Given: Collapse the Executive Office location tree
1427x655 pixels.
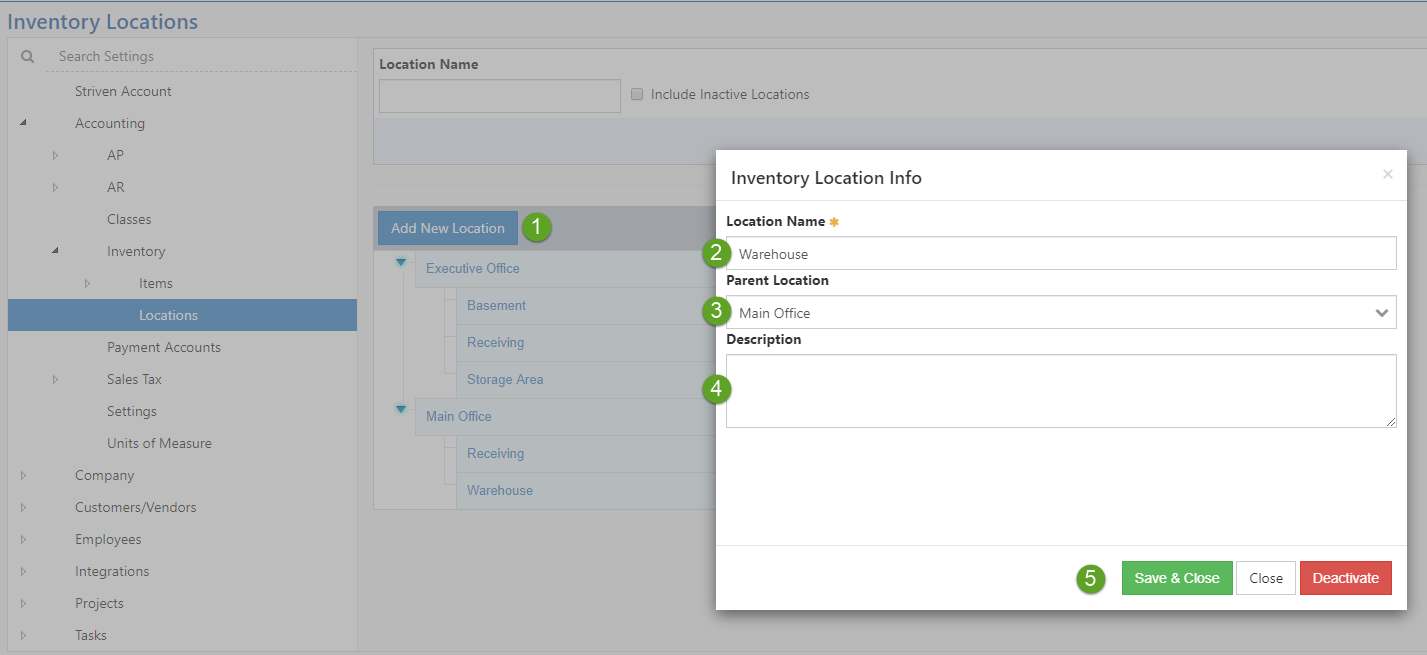Looking at the screenshot, I should 400,261.
